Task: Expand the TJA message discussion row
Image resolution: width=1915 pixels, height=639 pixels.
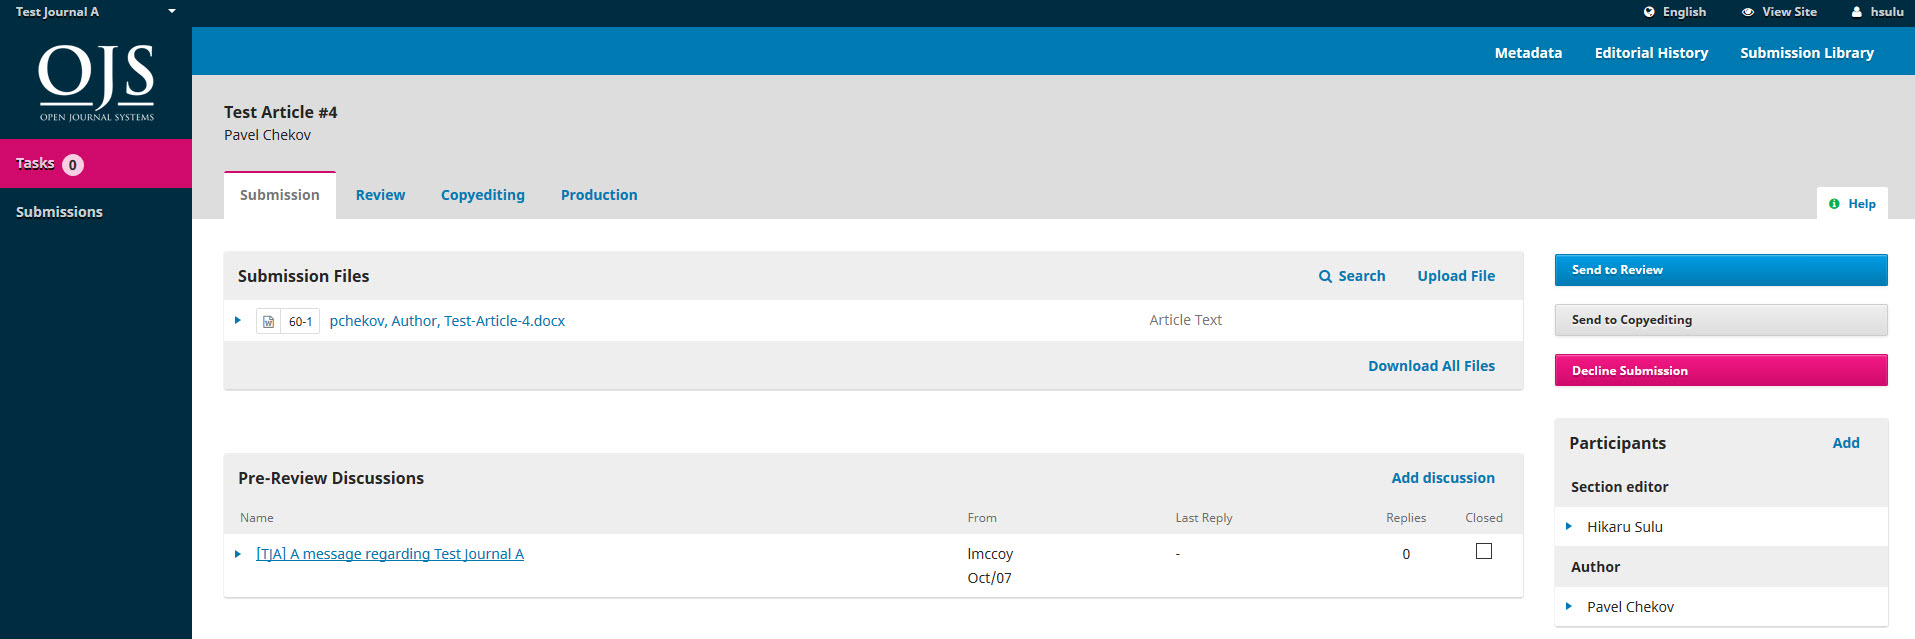Action: click(238, 554)
